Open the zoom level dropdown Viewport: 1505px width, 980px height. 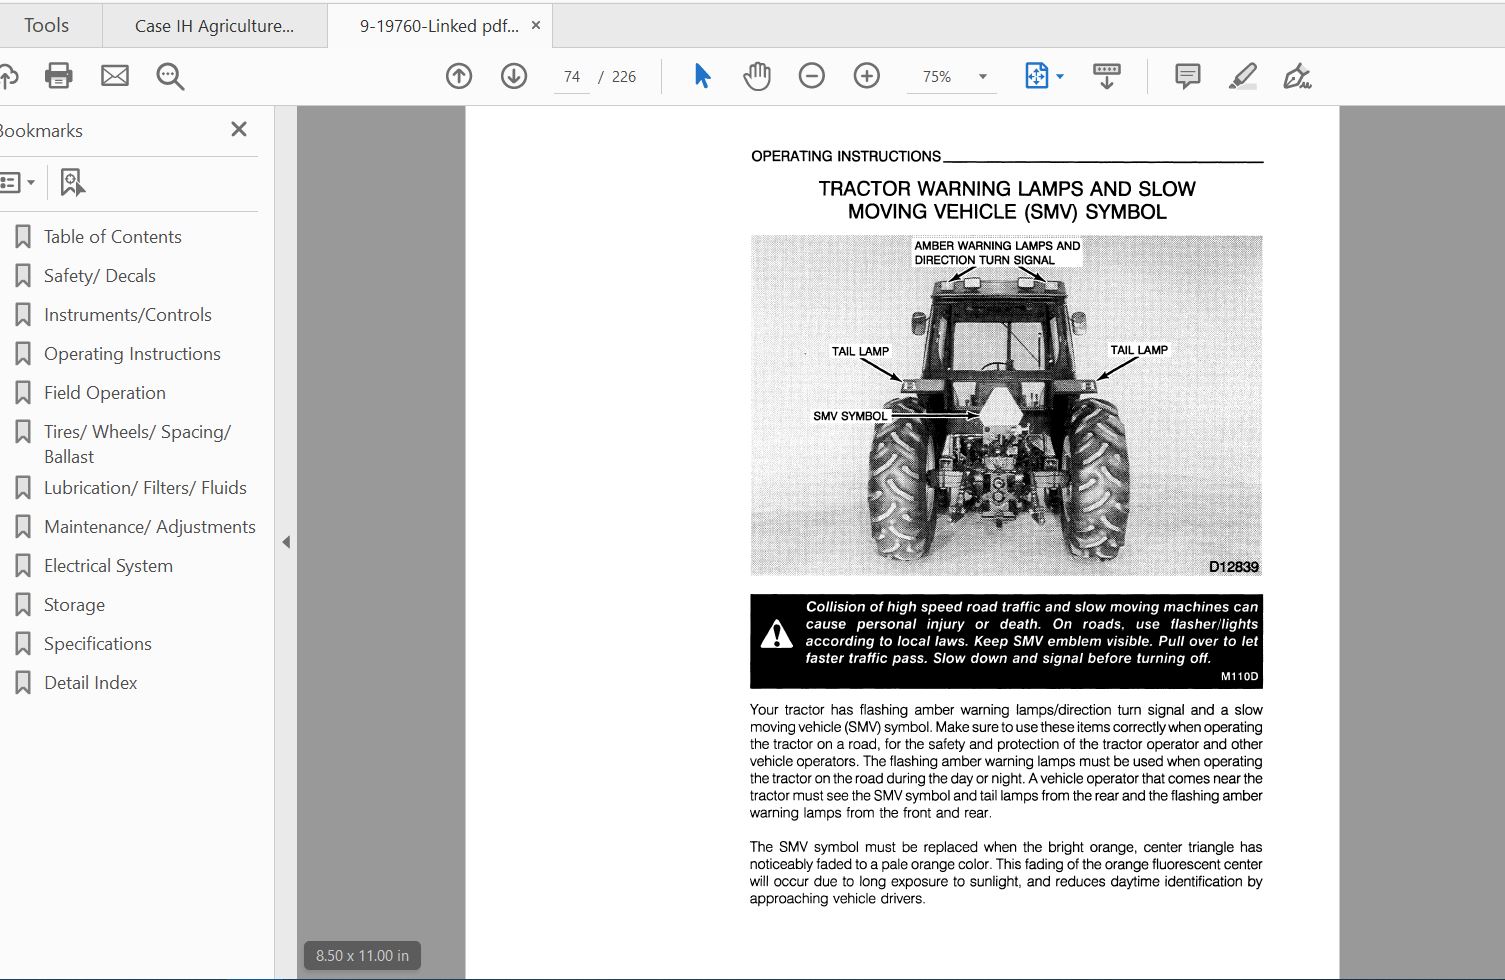(x=983, y=76)
